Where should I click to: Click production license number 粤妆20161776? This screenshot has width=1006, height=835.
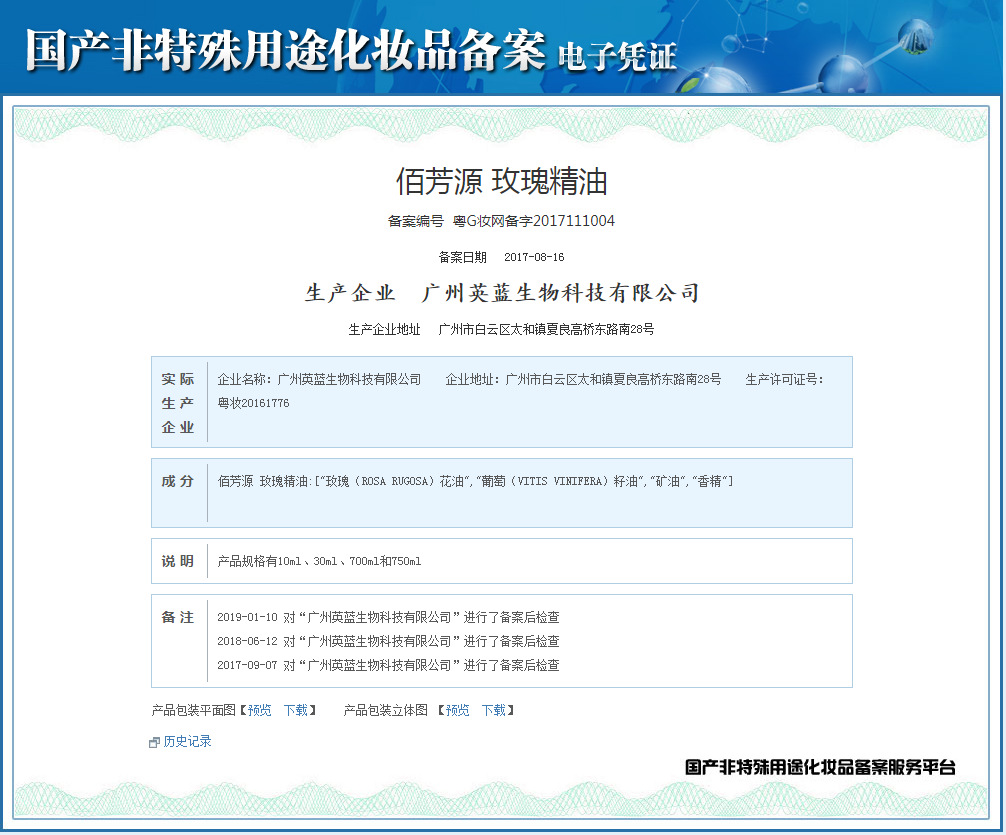tap(253, 403)
